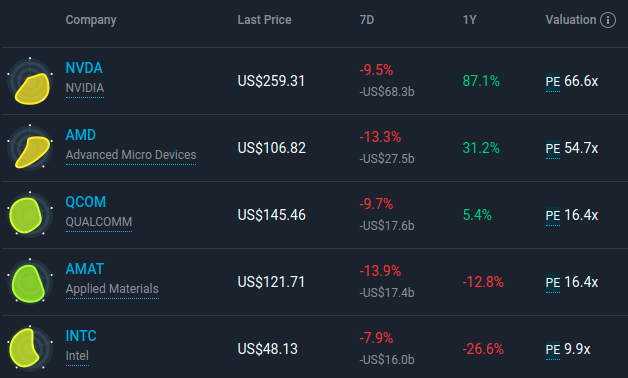The width and height of the screenshot is (628, 378).
Task: Click the QUALCOMM snowflake chart icon
Action: point(30,215)
